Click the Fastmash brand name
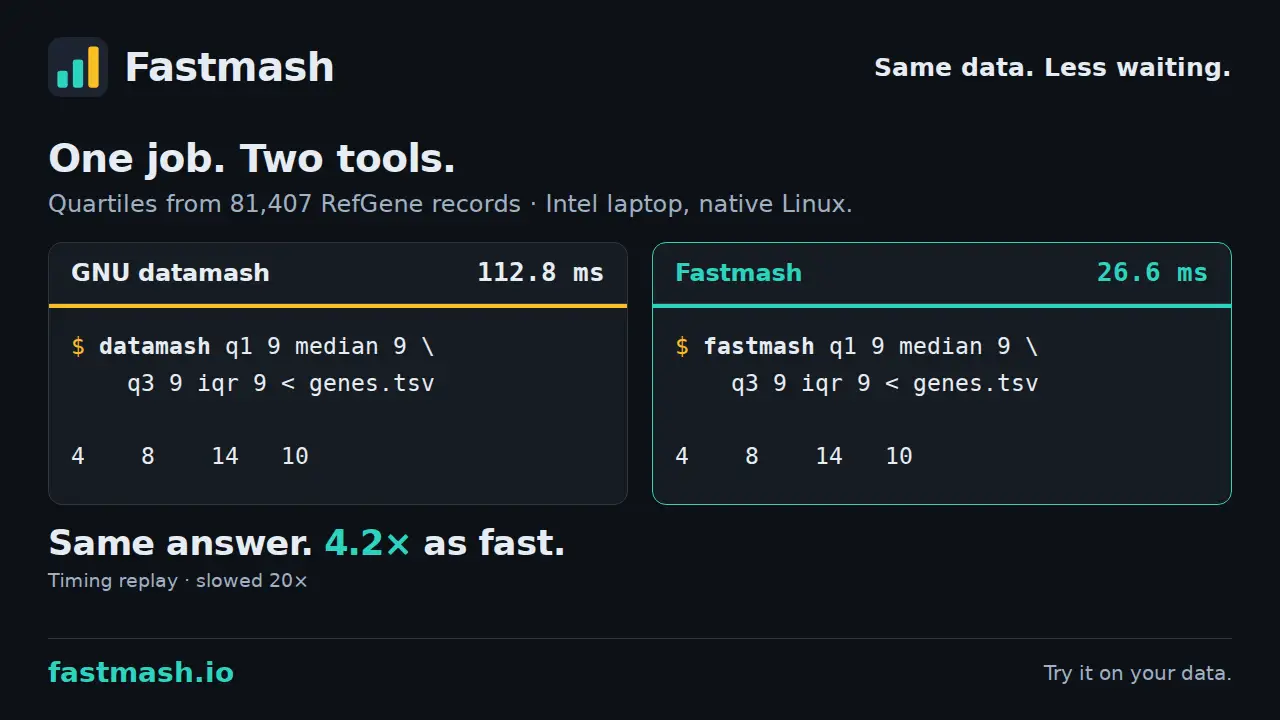This screenshot has width=1280, height=720. (229, 67)
